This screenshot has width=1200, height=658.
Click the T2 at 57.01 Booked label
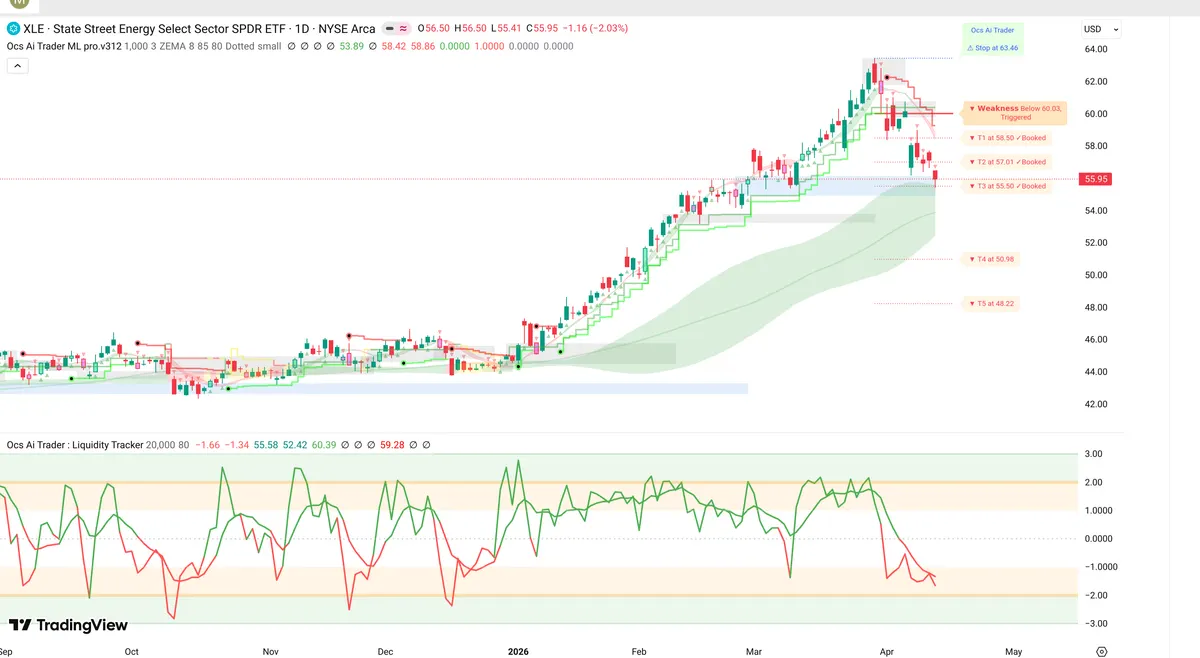click(x=1008, y=161)
